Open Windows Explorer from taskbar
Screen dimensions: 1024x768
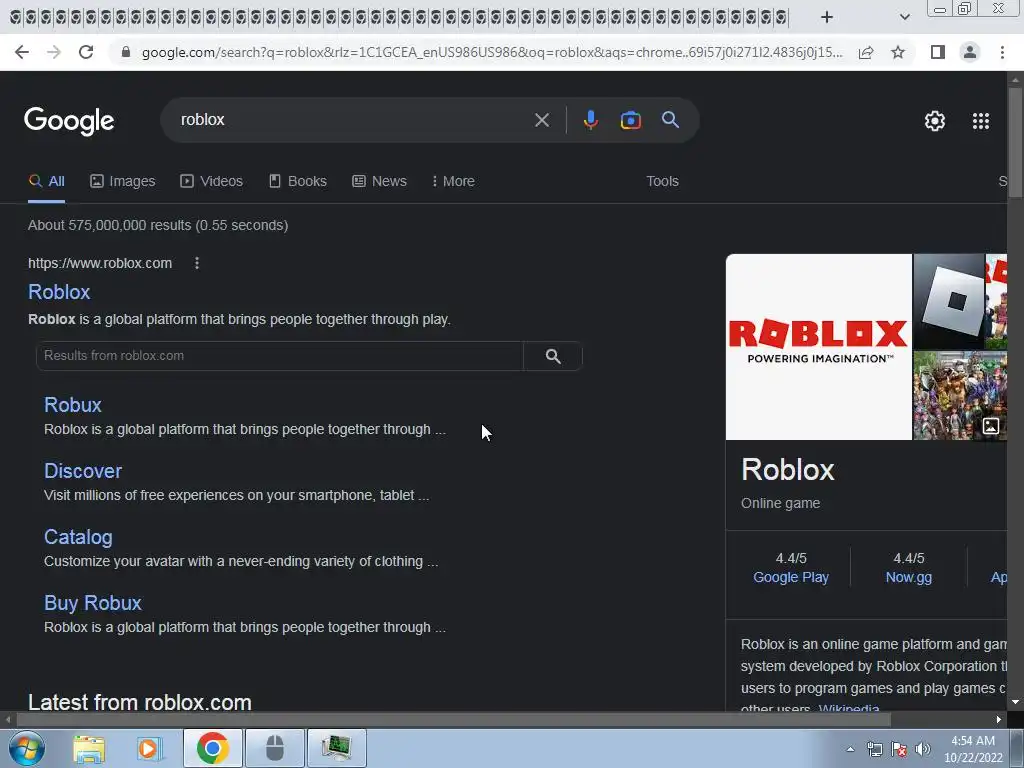click(89, 748)
